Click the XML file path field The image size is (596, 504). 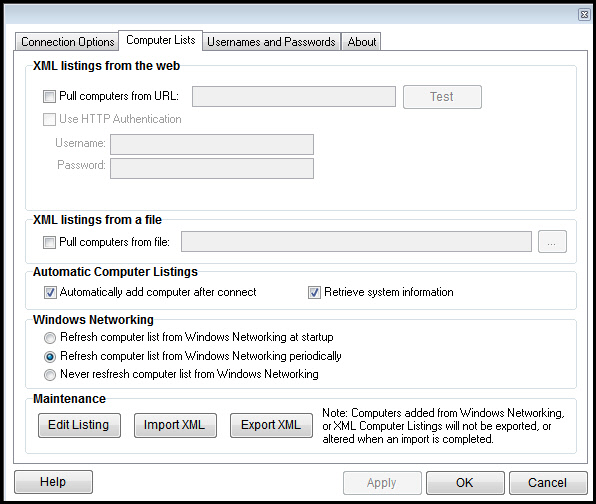click(x=356, y=241)
